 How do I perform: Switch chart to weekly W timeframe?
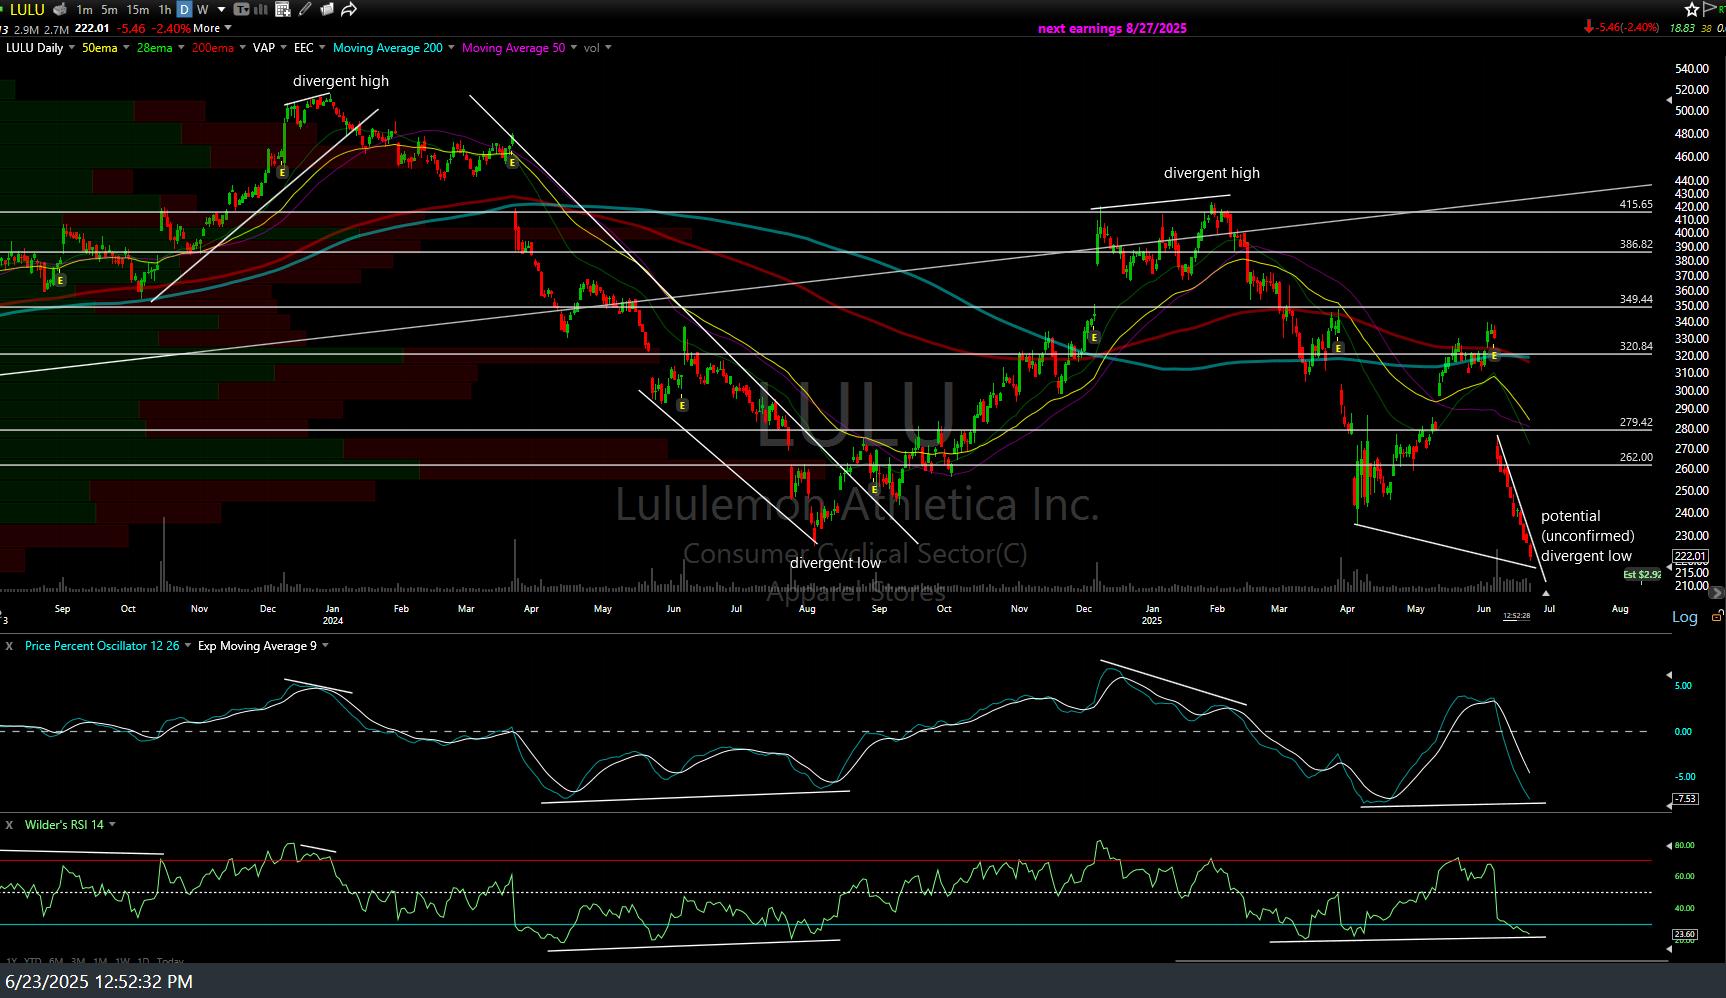point(203,10)
